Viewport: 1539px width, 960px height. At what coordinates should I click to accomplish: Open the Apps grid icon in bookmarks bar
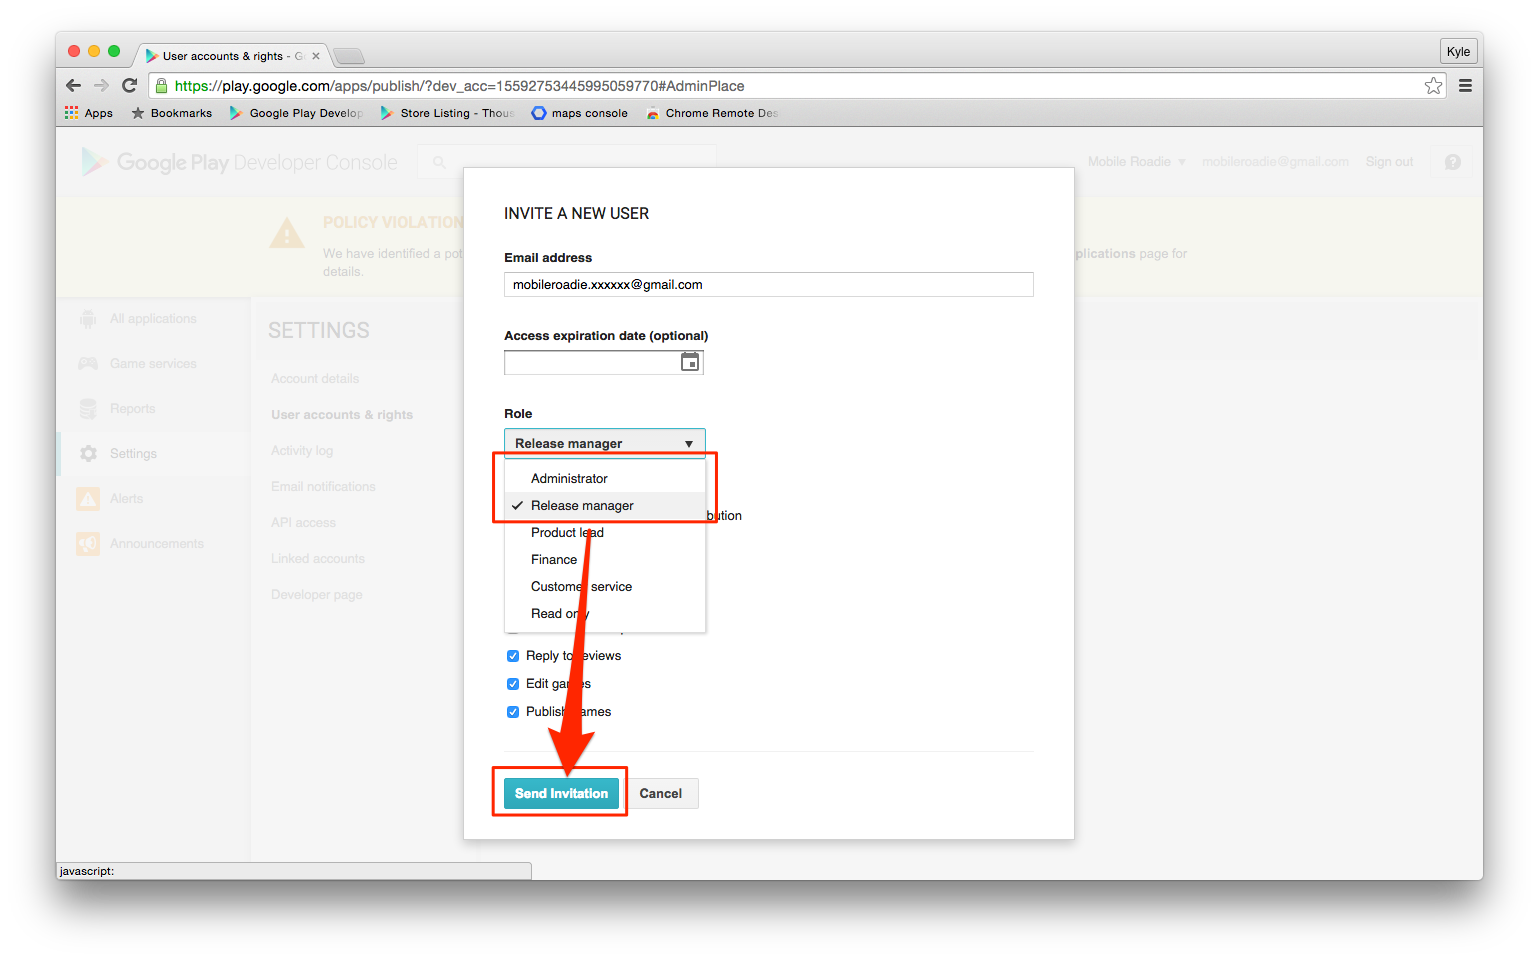coord(72,113)
